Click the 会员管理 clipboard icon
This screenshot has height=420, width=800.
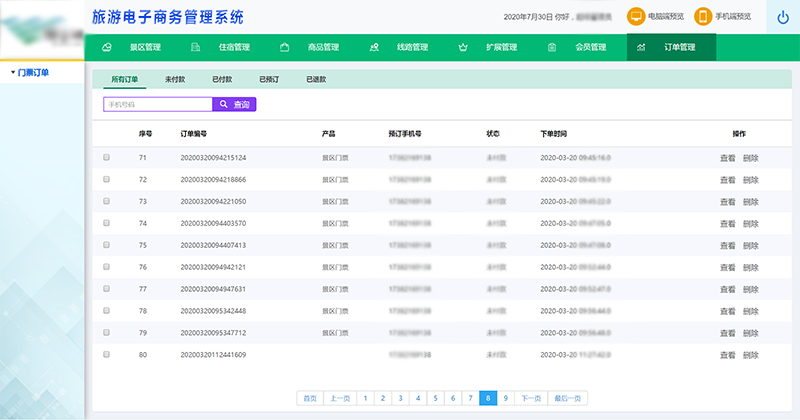click(552, 47)
